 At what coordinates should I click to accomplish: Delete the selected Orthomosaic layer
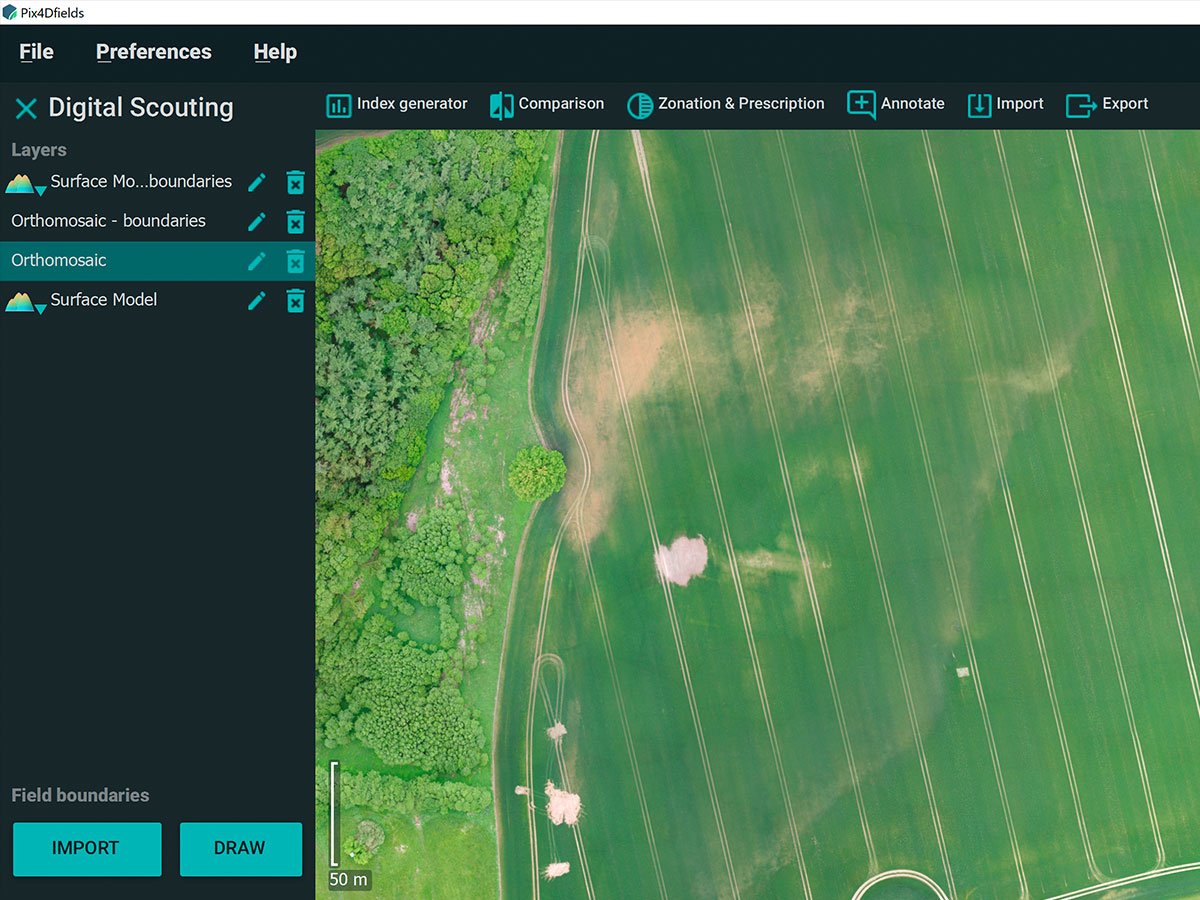295,261
